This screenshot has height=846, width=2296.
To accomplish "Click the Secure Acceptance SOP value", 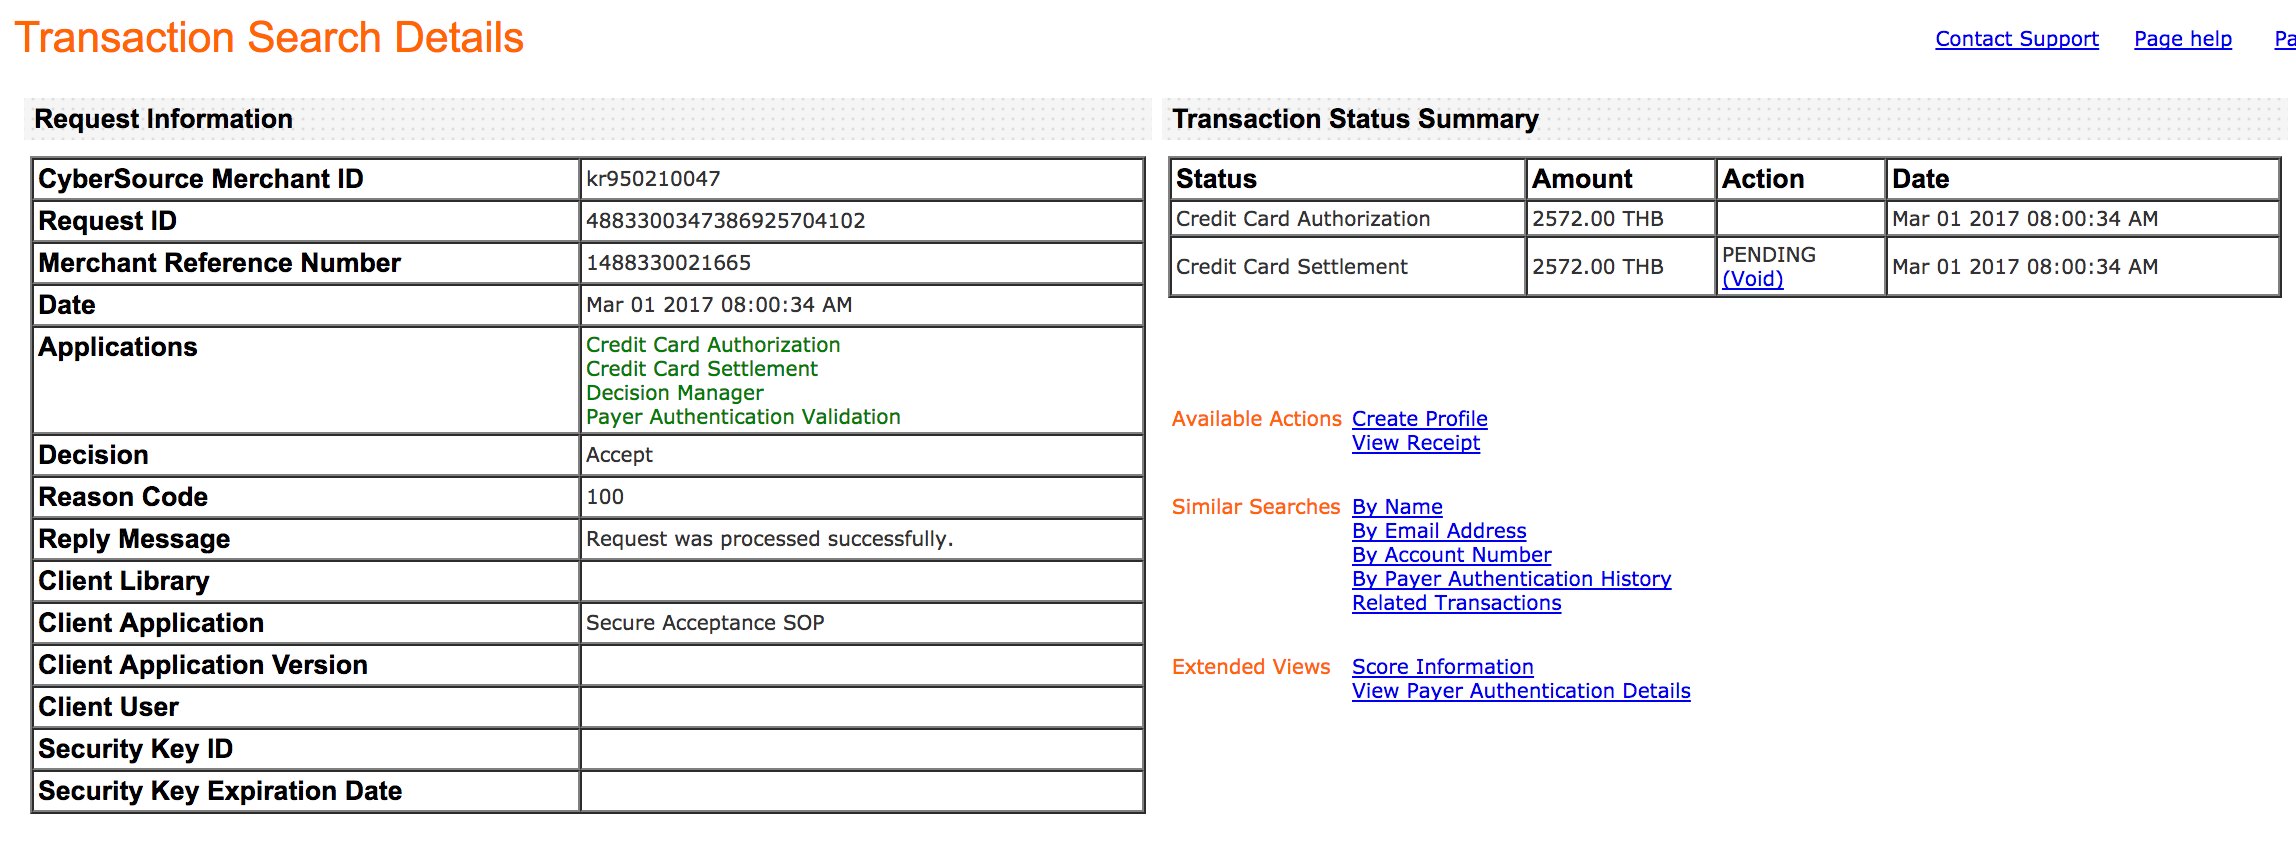I will 705,623.
